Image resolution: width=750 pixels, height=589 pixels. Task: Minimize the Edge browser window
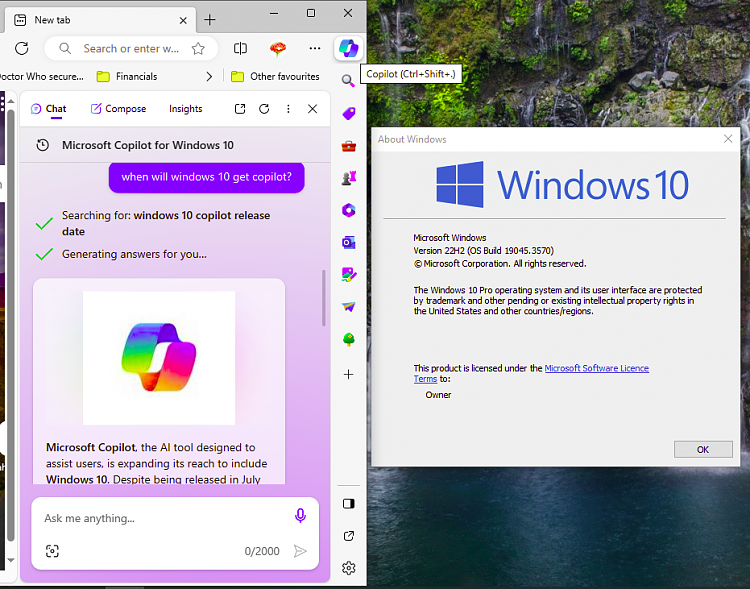(274, 13)
